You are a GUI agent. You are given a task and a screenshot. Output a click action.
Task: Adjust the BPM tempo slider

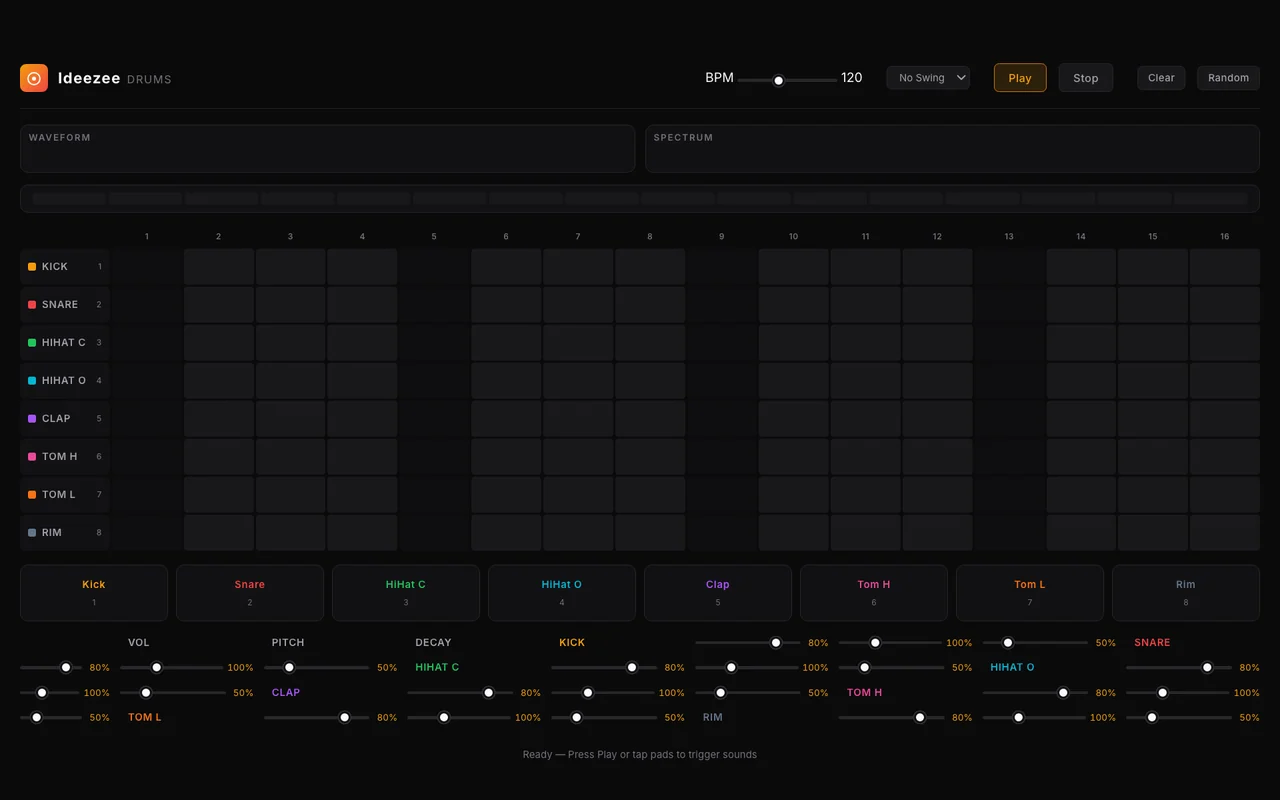(x=787, y=80)
